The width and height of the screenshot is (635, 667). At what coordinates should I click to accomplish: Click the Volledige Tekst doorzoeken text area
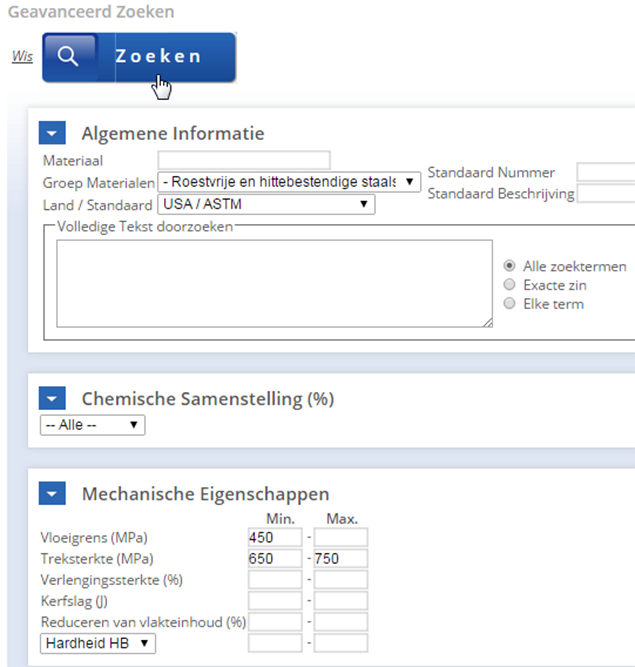tap(275, 284)
